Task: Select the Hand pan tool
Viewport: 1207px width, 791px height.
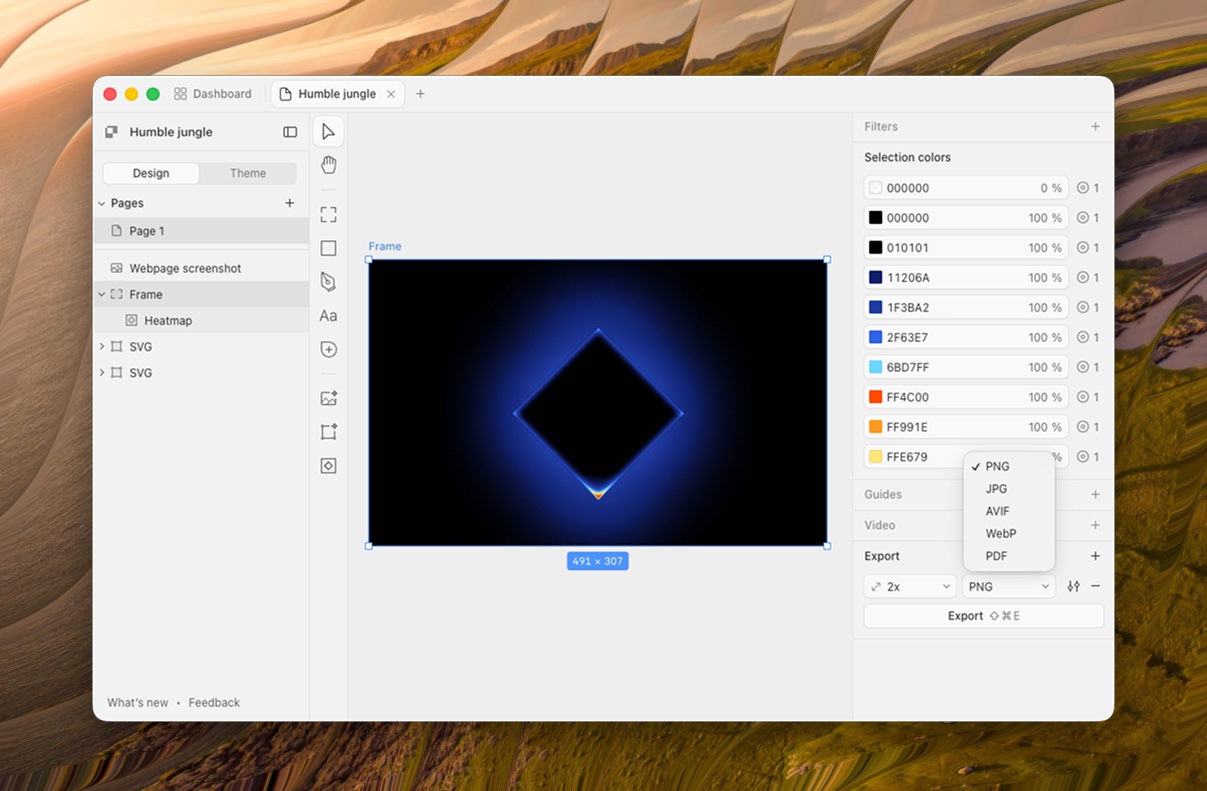Action: pyautogui.click(x=328, y=165)
